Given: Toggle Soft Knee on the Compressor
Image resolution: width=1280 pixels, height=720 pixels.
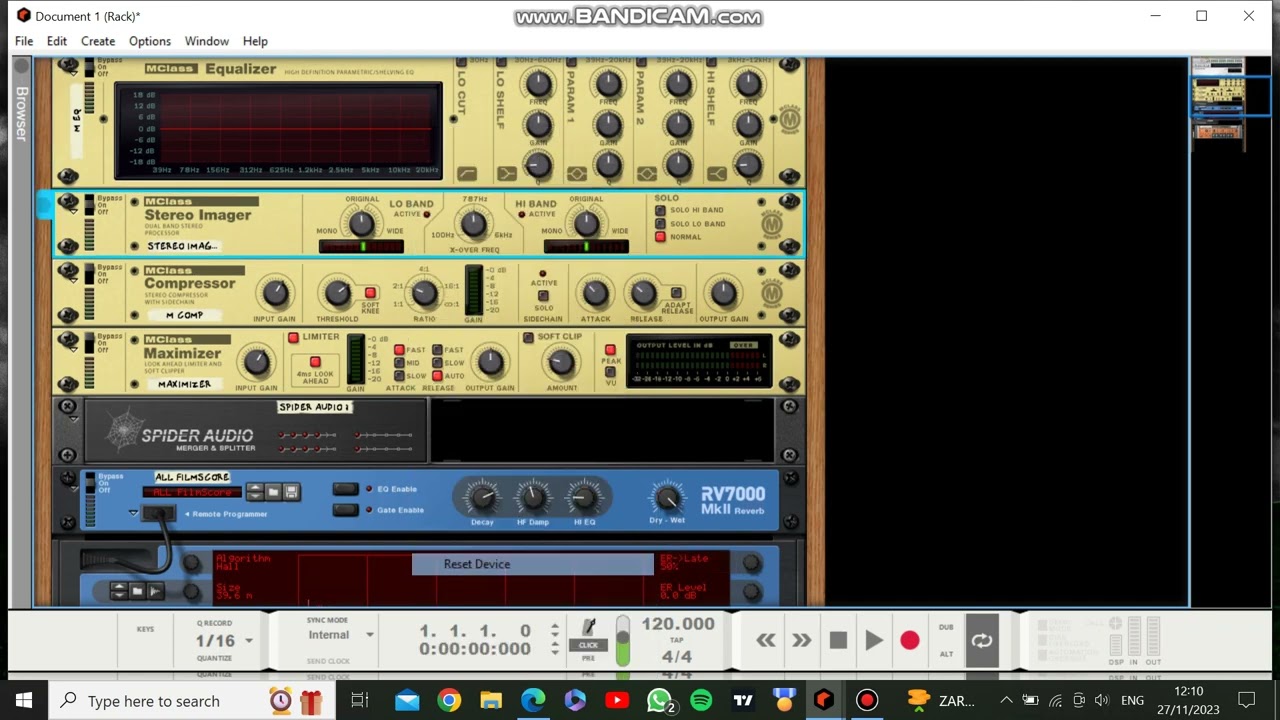Looking at the screenshot, I should [370, 293].
